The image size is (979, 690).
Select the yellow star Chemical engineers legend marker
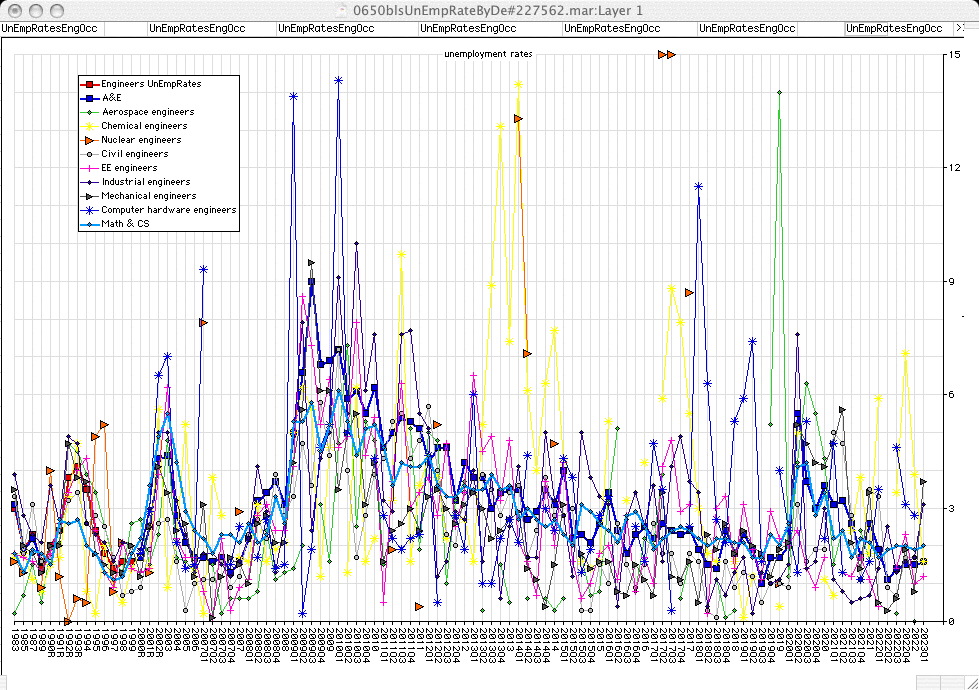point(90,126)
